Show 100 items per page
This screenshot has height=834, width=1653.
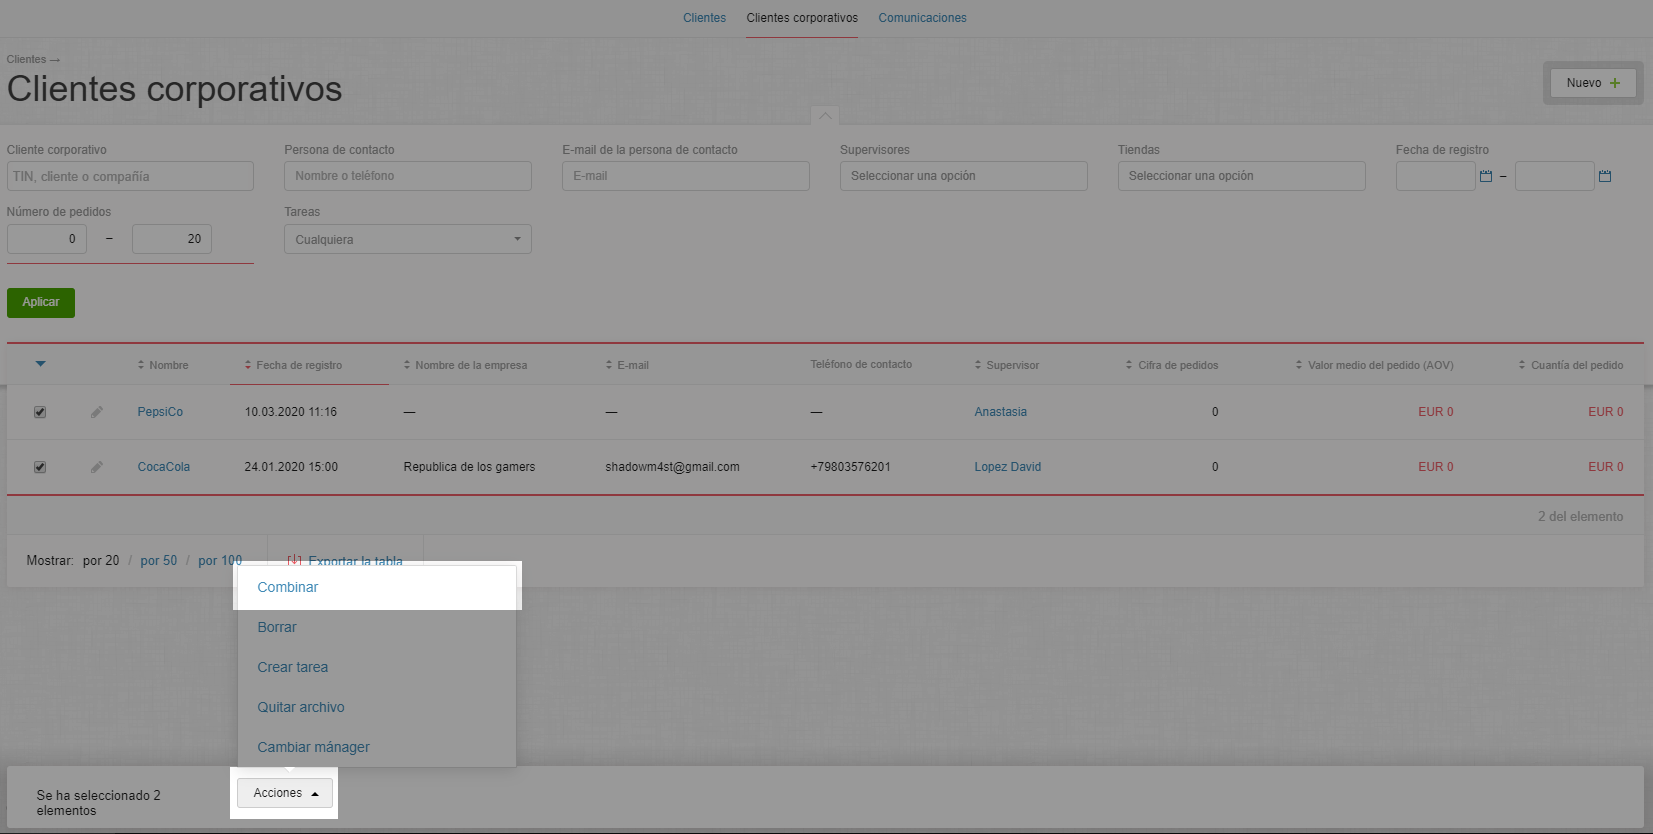[220, 561]
